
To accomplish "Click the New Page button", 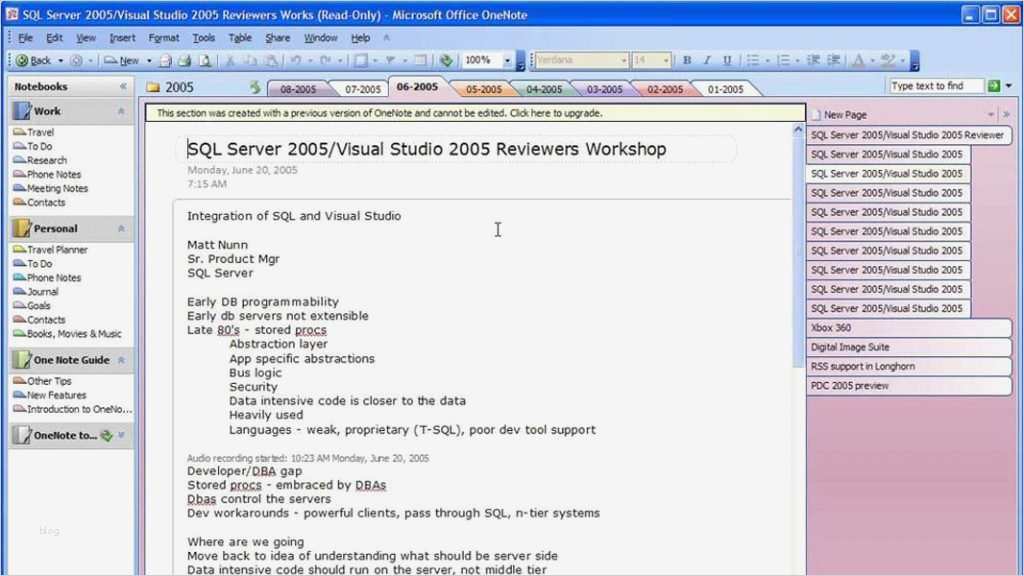I will click(838, 113).
